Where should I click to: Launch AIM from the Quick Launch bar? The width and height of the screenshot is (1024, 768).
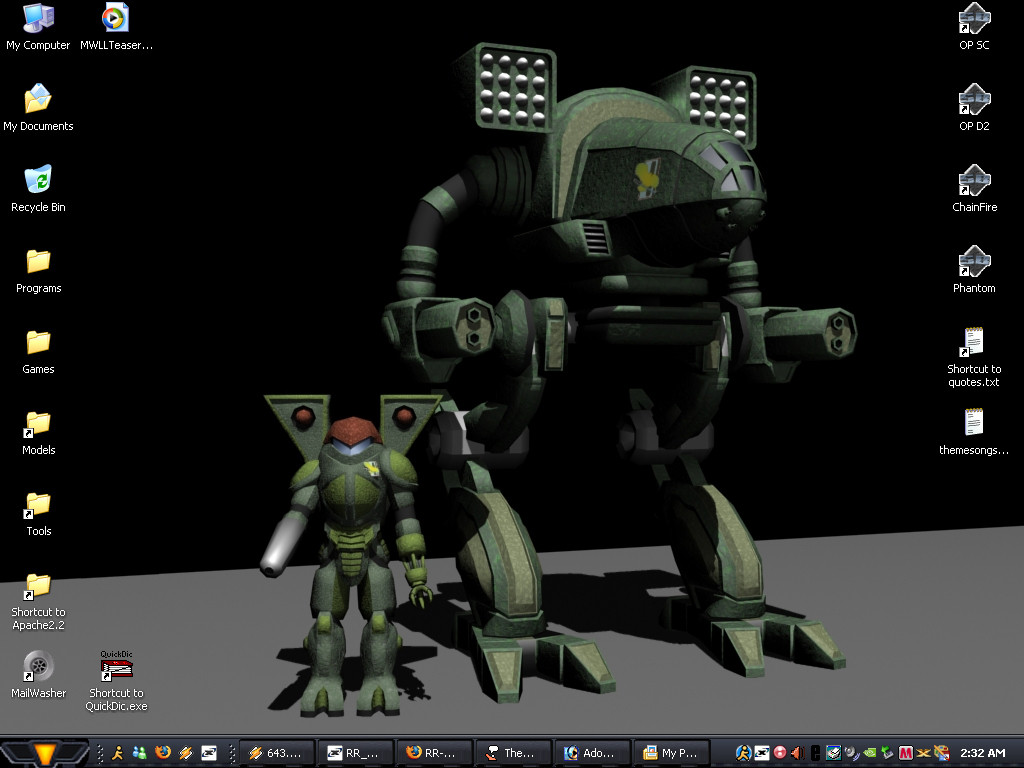tap(118, 753)
